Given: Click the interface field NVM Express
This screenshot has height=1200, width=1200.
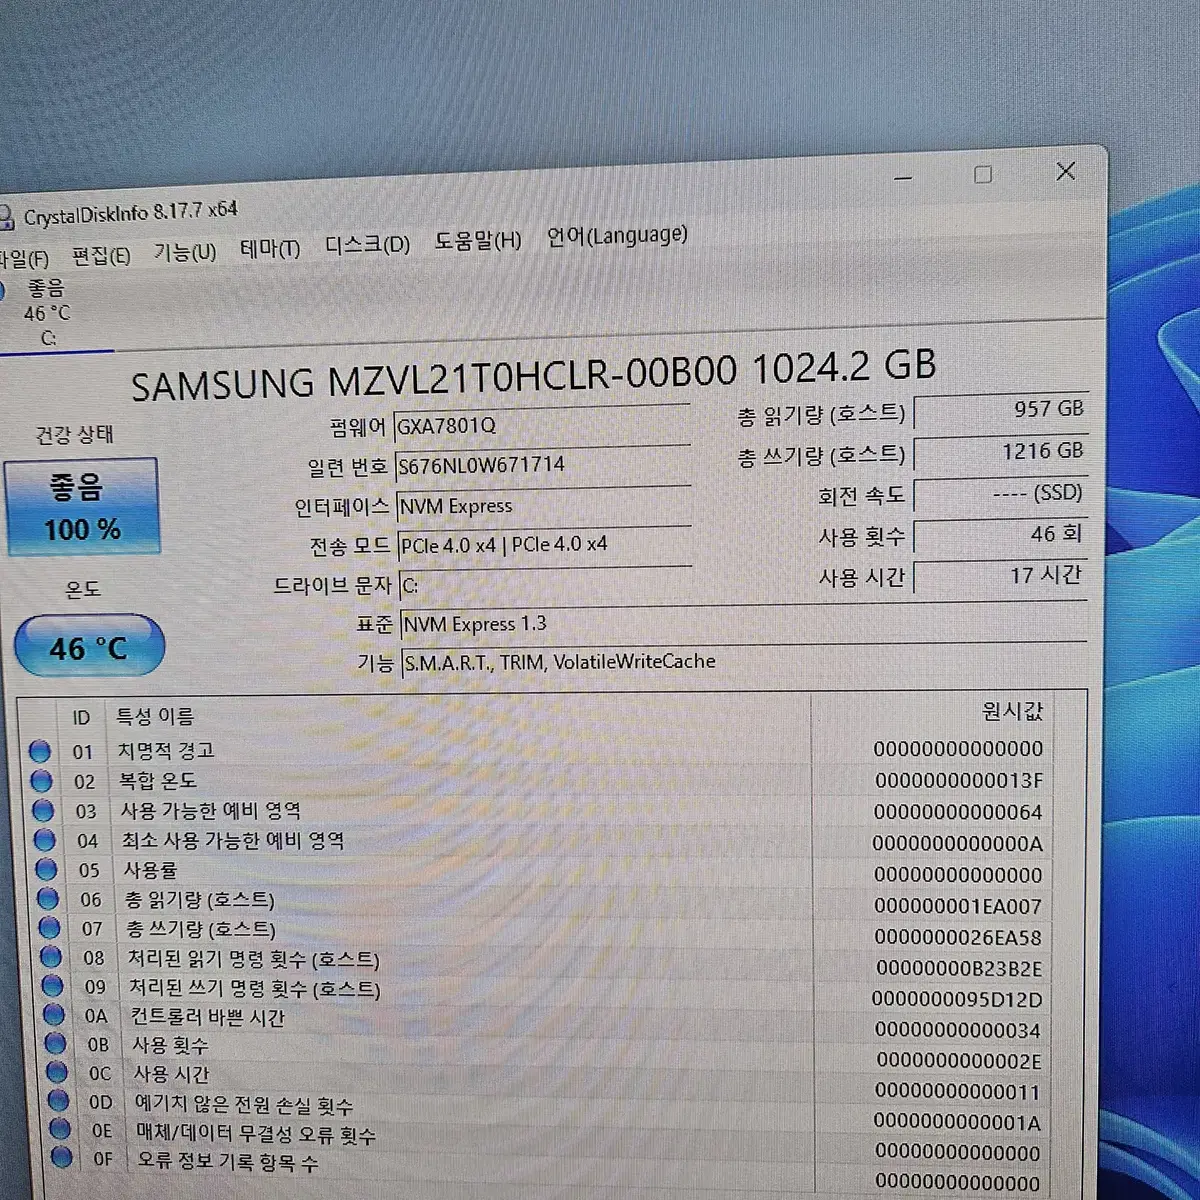Looking at the screenshot, I should (543, 506).
